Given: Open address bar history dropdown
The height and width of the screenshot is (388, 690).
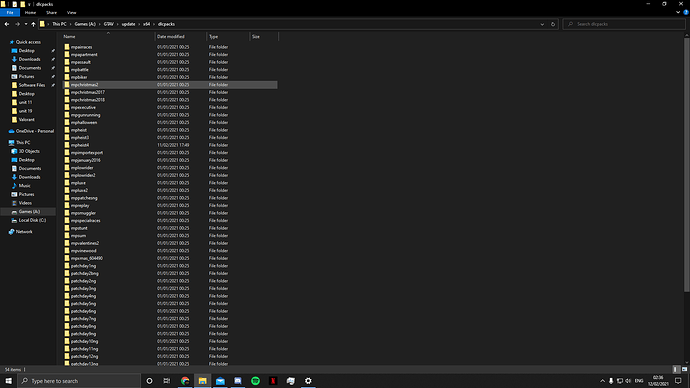Looking at the screenshot, I should 542,24.
